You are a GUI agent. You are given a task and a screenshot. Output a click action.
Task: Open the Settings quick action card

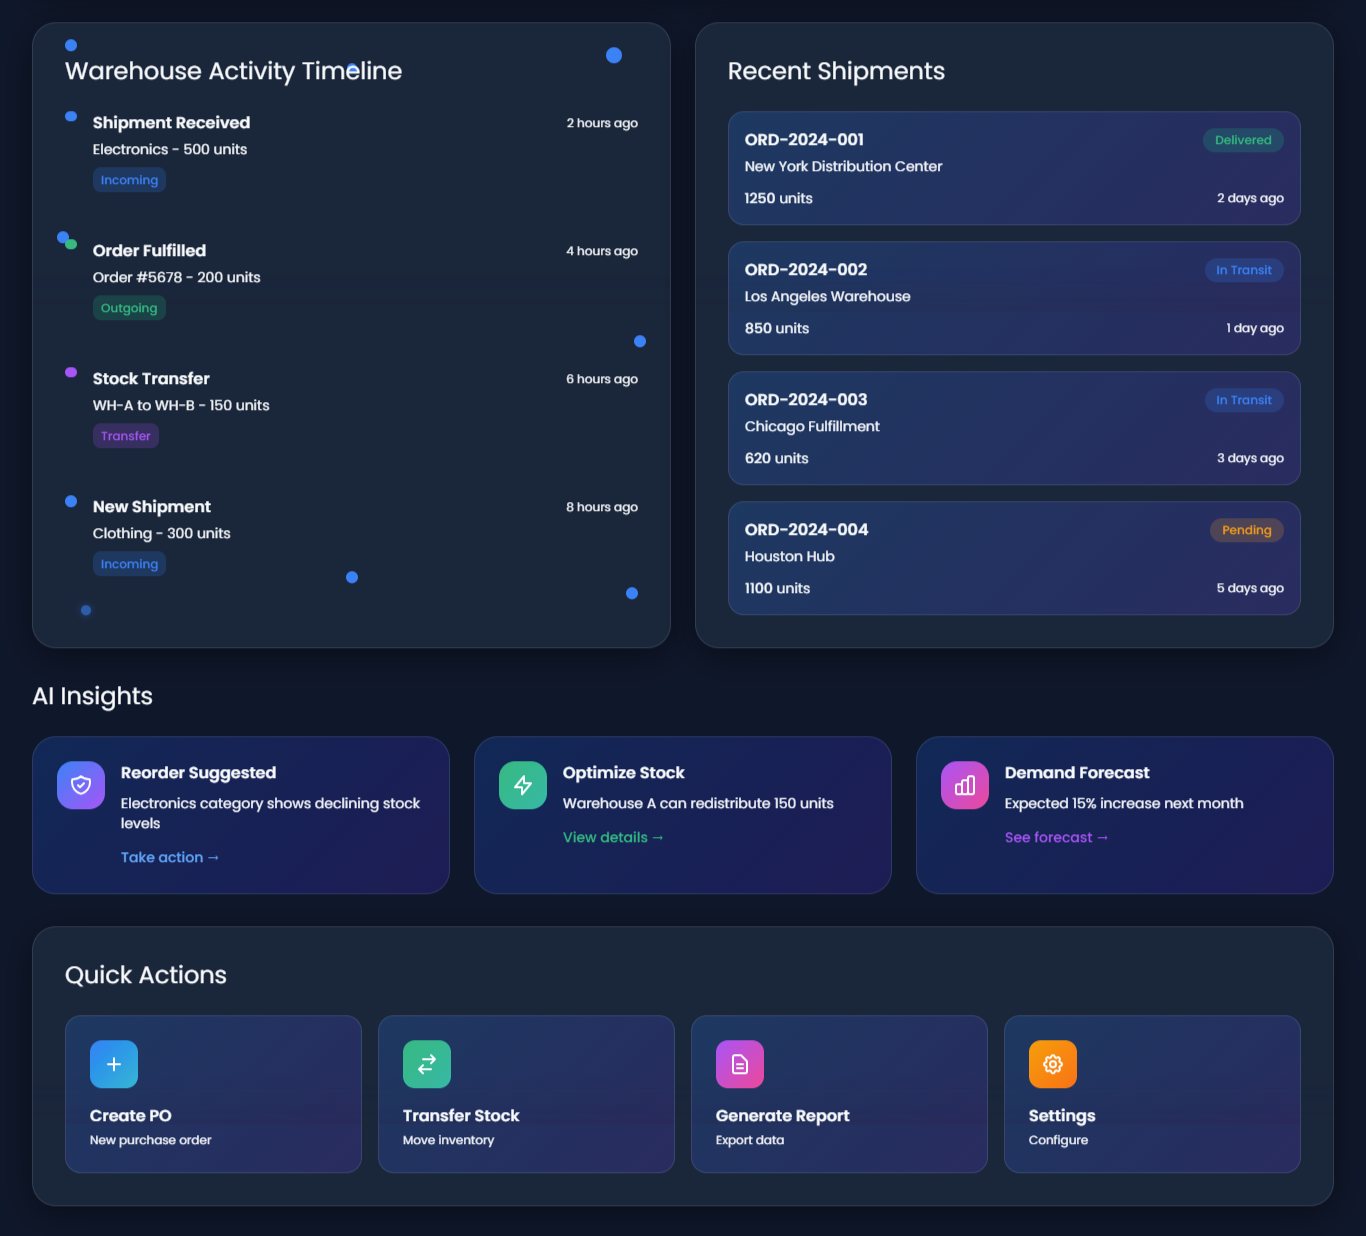pyautogui.click(x=1152, y=1094)
